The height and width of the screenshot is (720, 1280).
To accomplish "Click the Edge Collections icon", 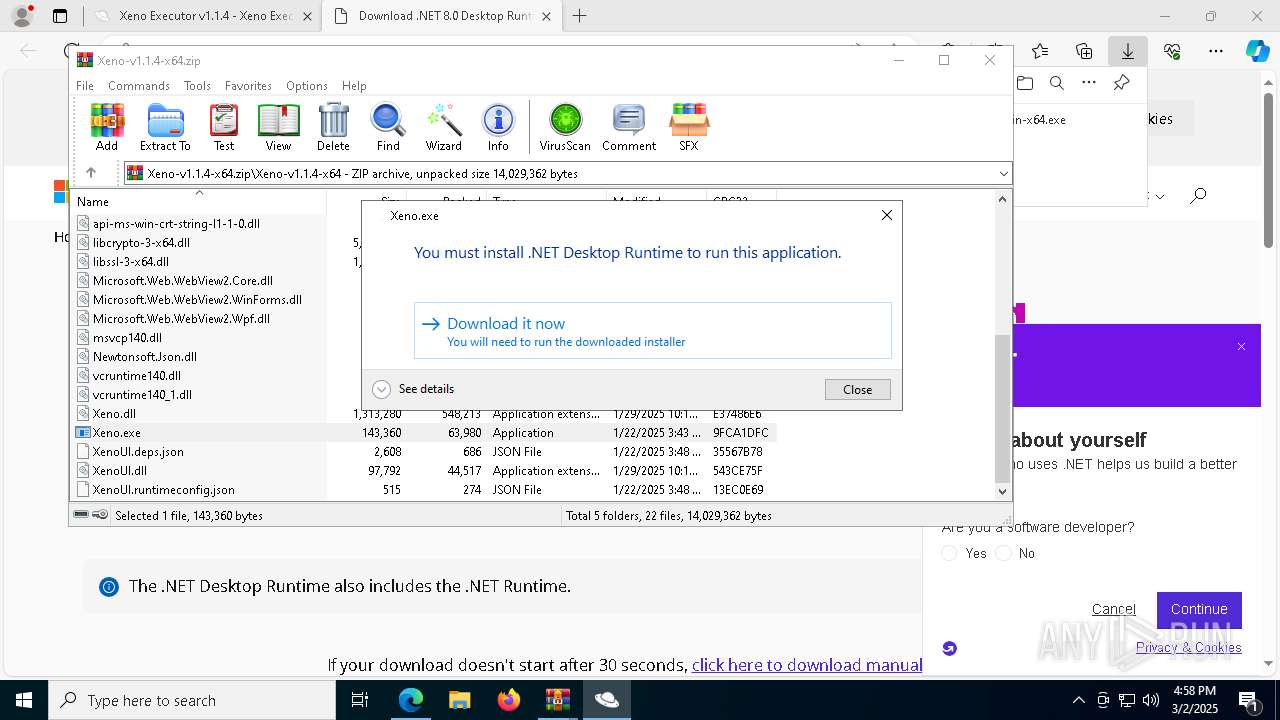I will tap(1084, 51).
